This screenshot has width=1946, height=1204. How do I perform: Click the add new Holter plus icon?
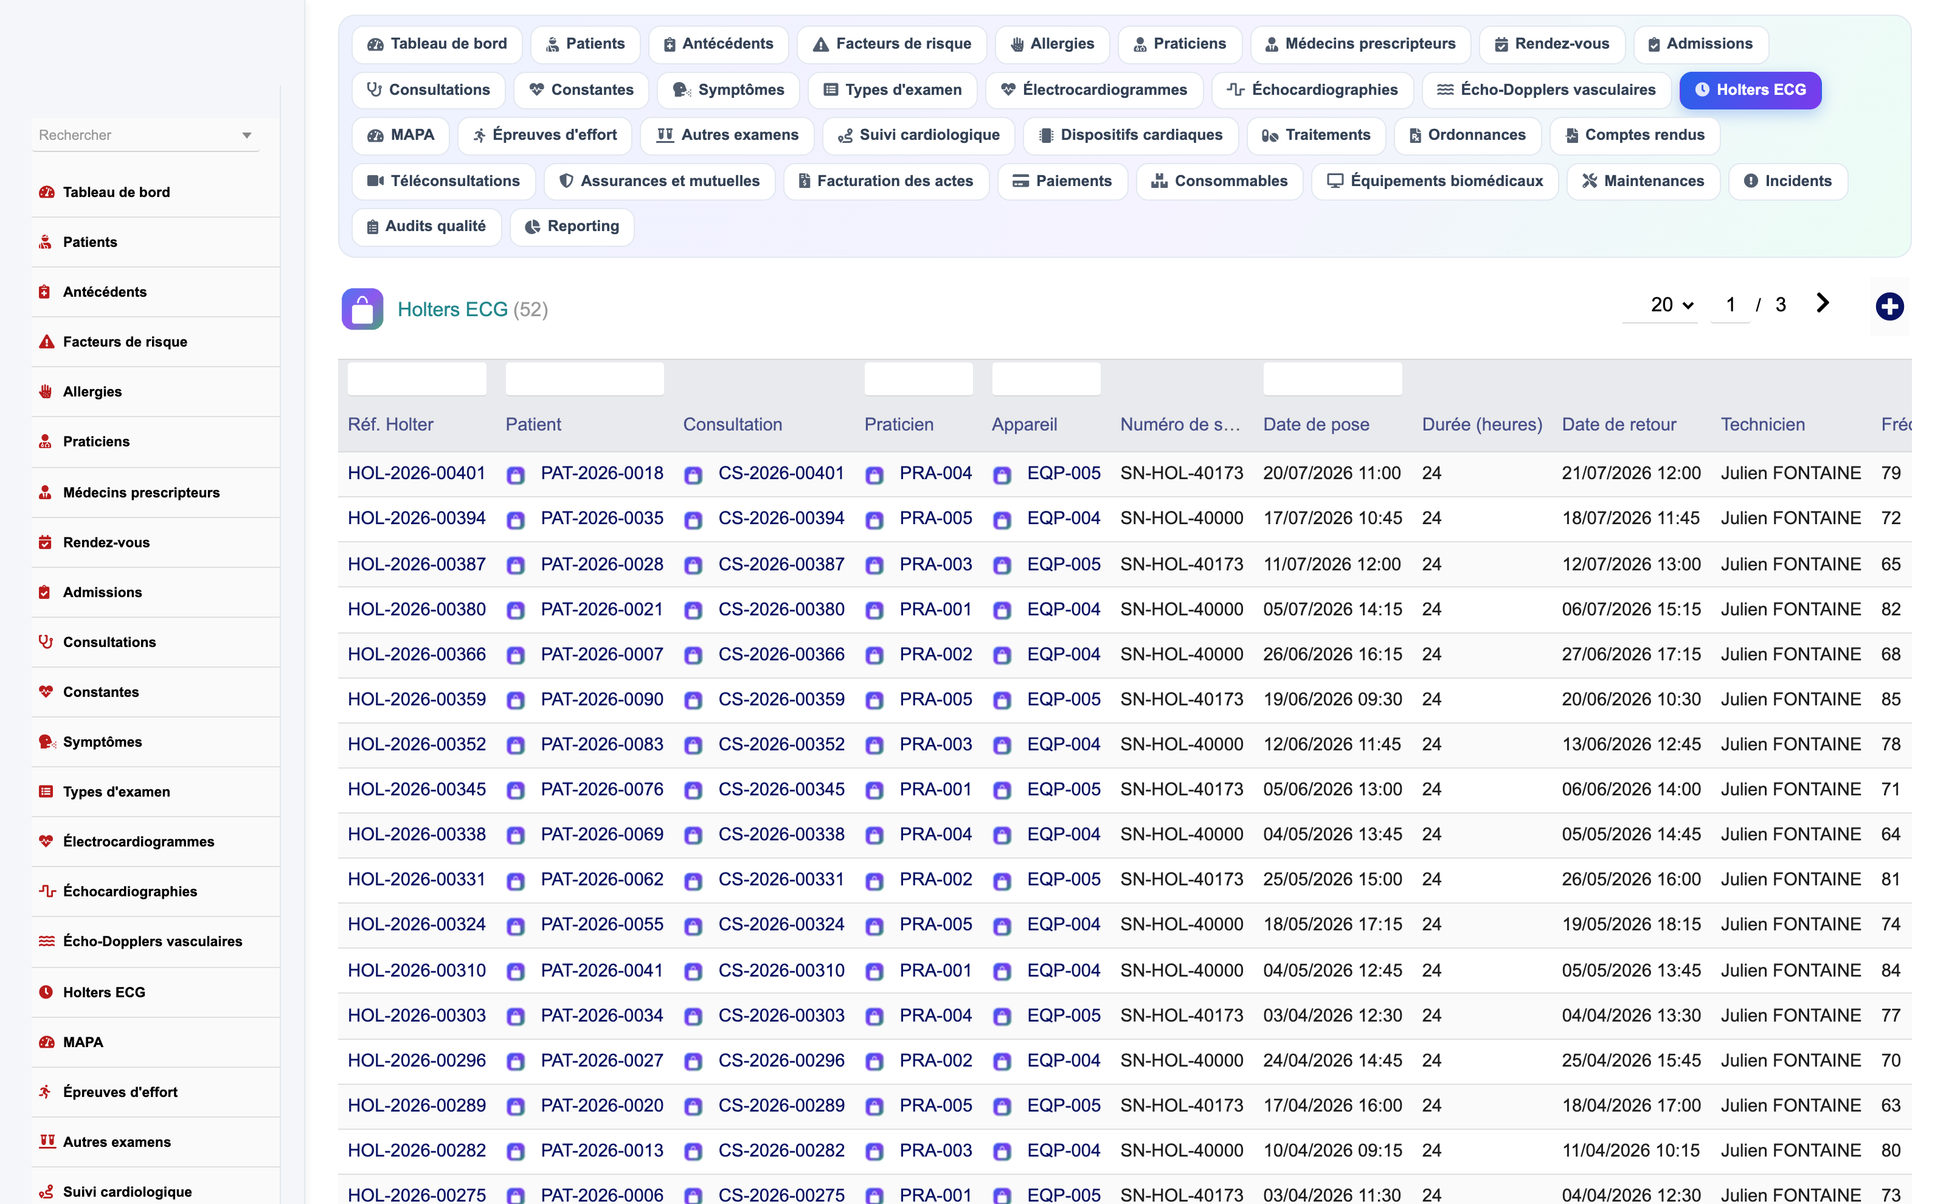(x=1889, y=307)
